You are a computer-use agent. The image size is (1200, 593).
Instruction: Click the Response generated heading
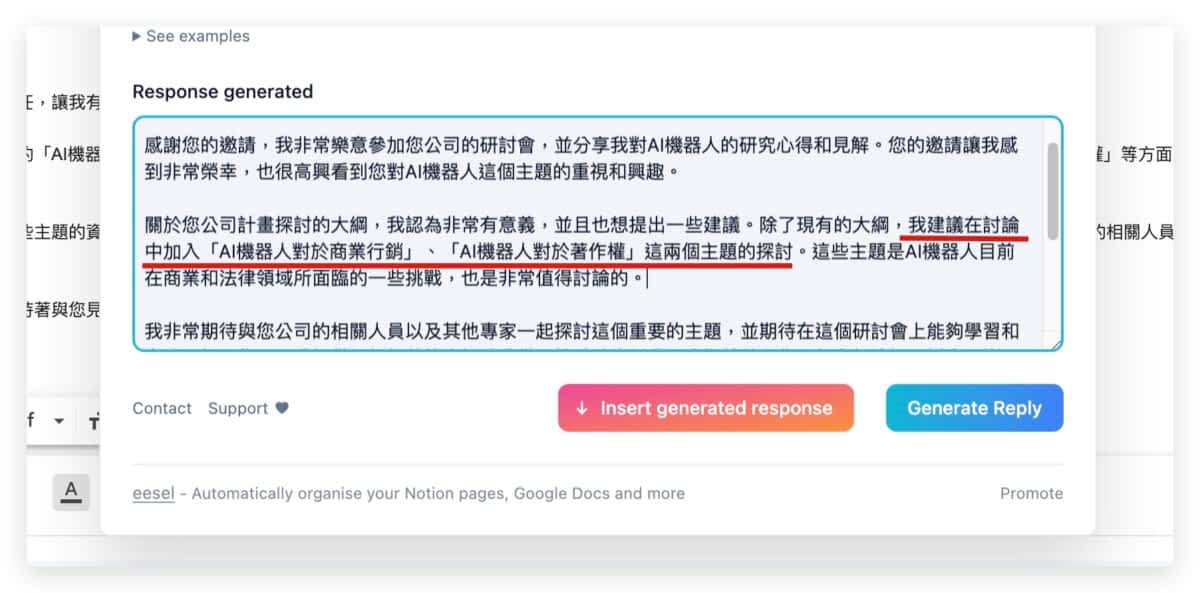223,92
